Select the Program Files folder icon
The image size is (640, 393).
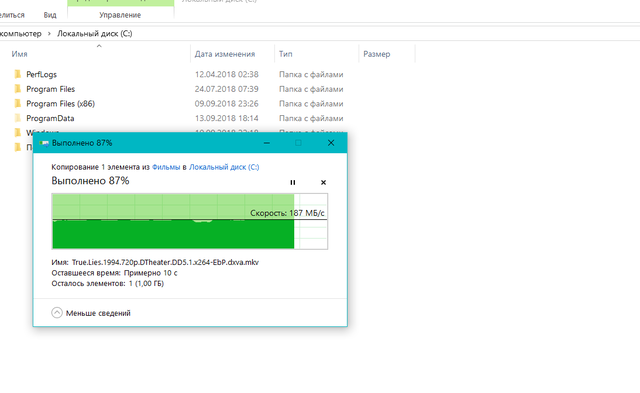pos(18,89)
